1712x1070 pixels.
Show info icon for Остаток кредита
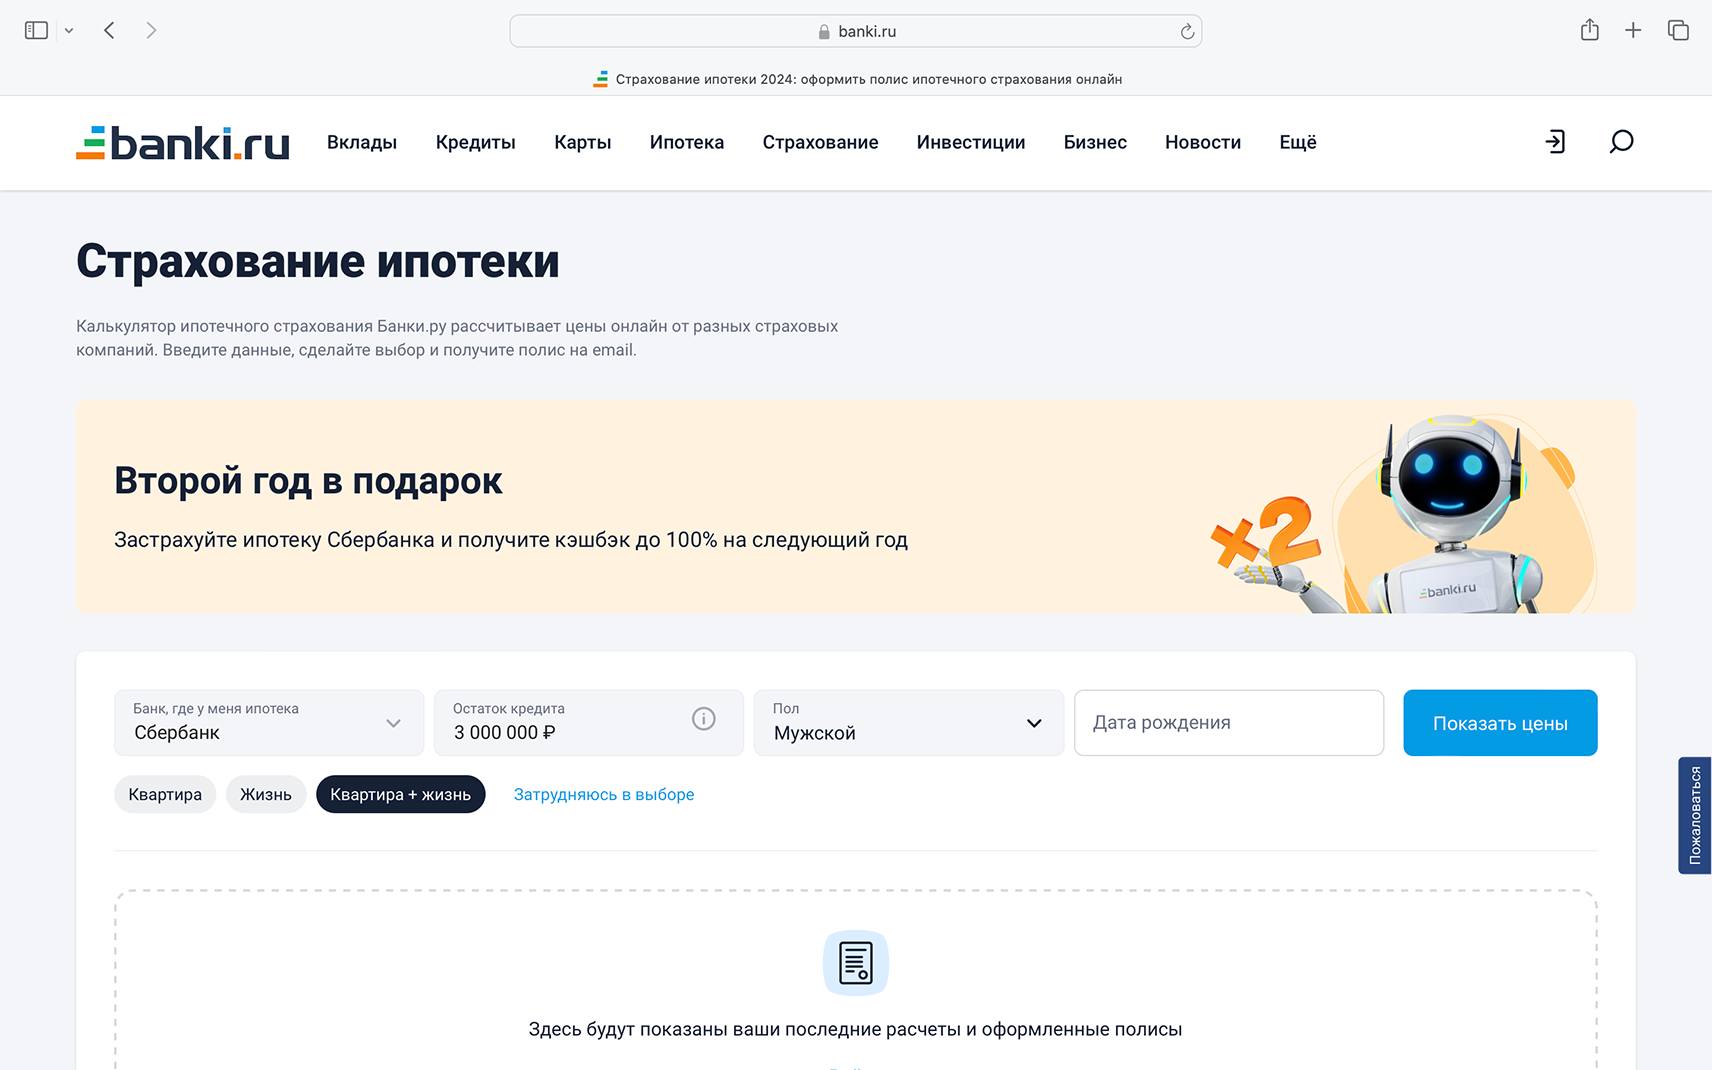tap(704, 719)
